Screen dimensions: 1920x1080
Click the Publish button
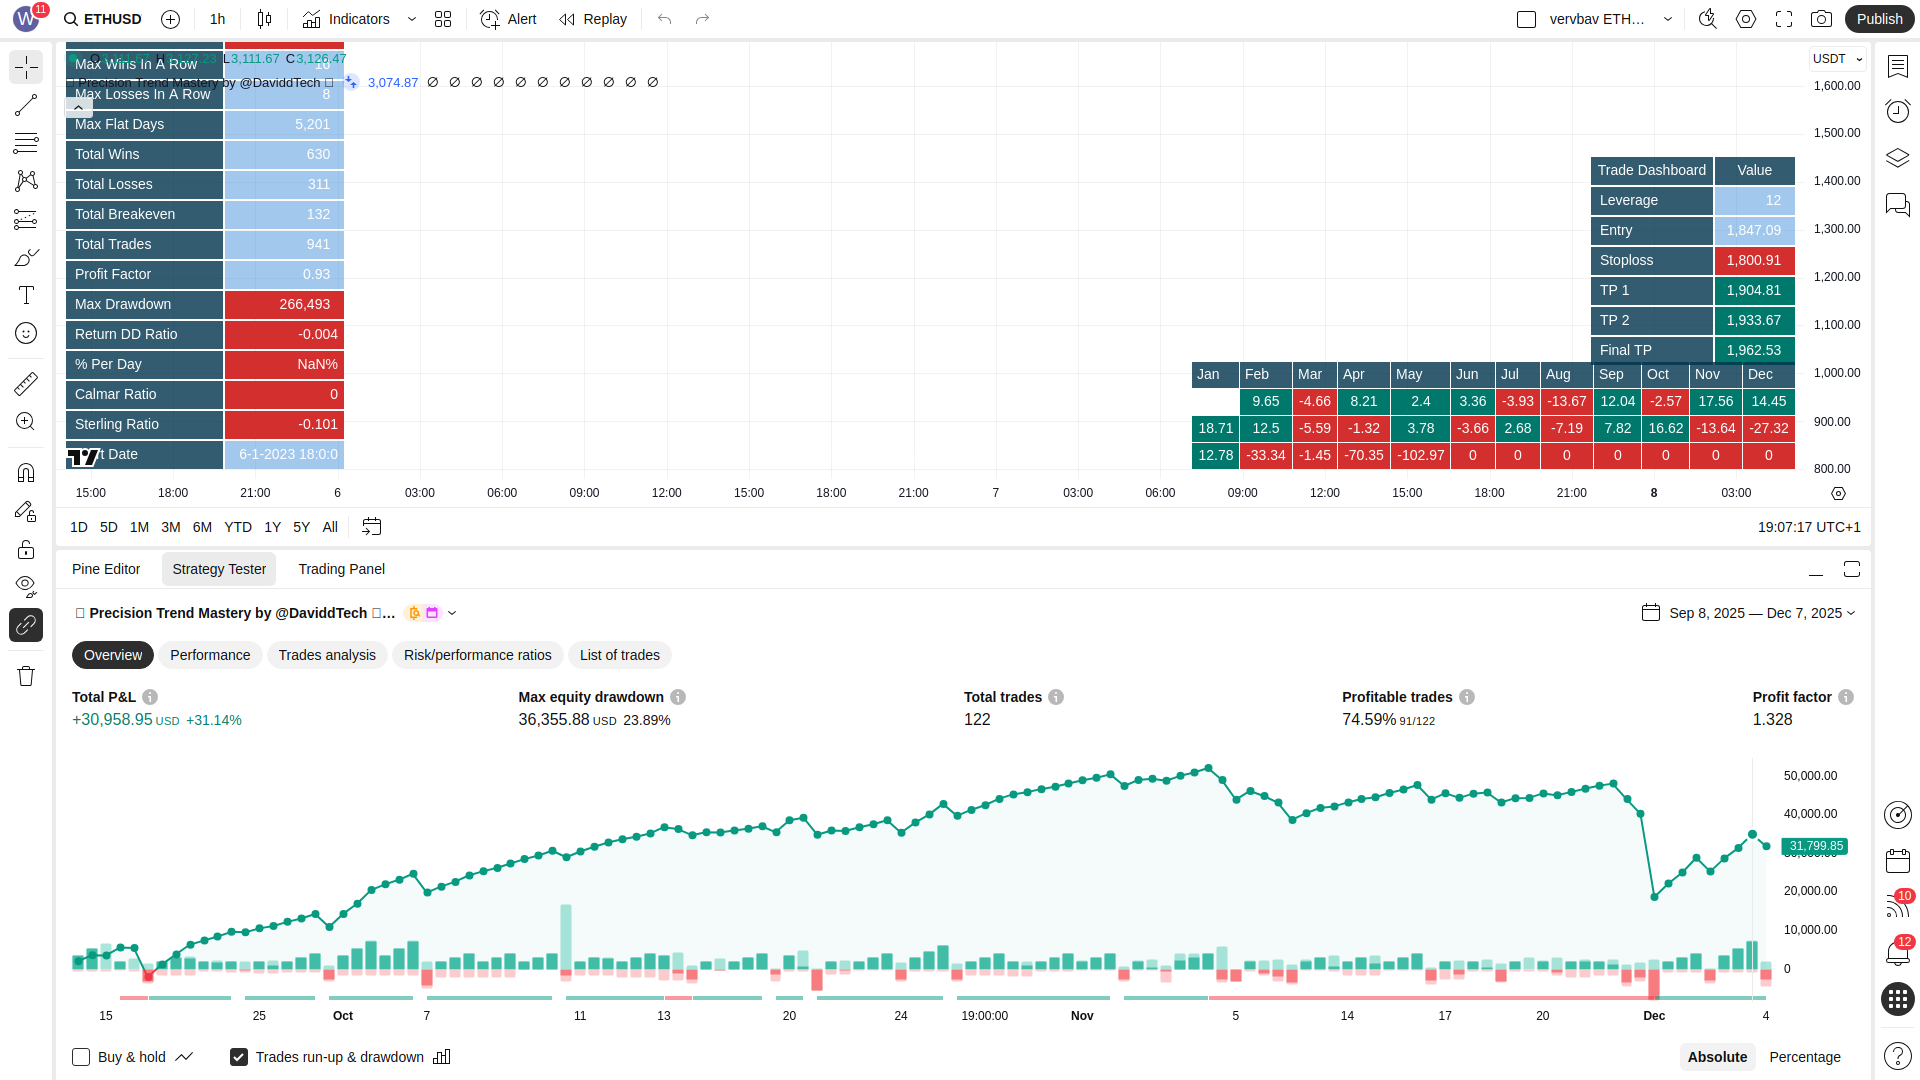click(x=1879, y=19)
